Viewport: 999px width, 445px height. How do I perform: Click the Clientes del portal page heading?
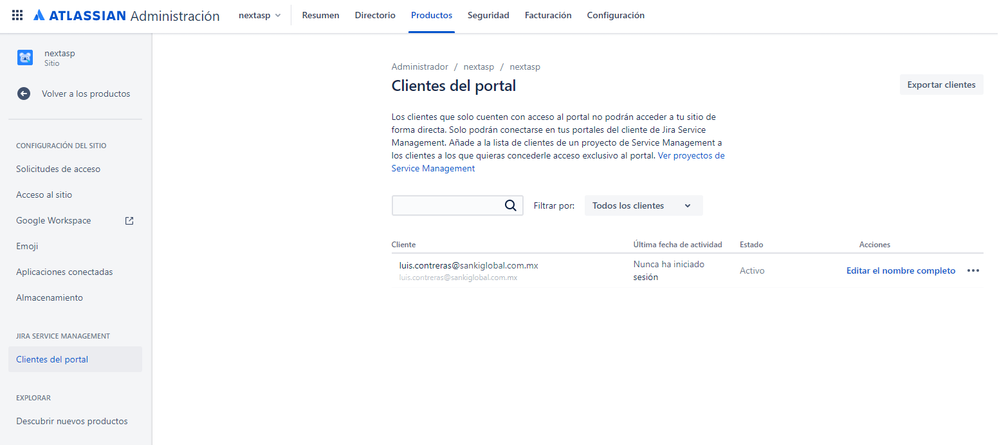pos(454,85)
